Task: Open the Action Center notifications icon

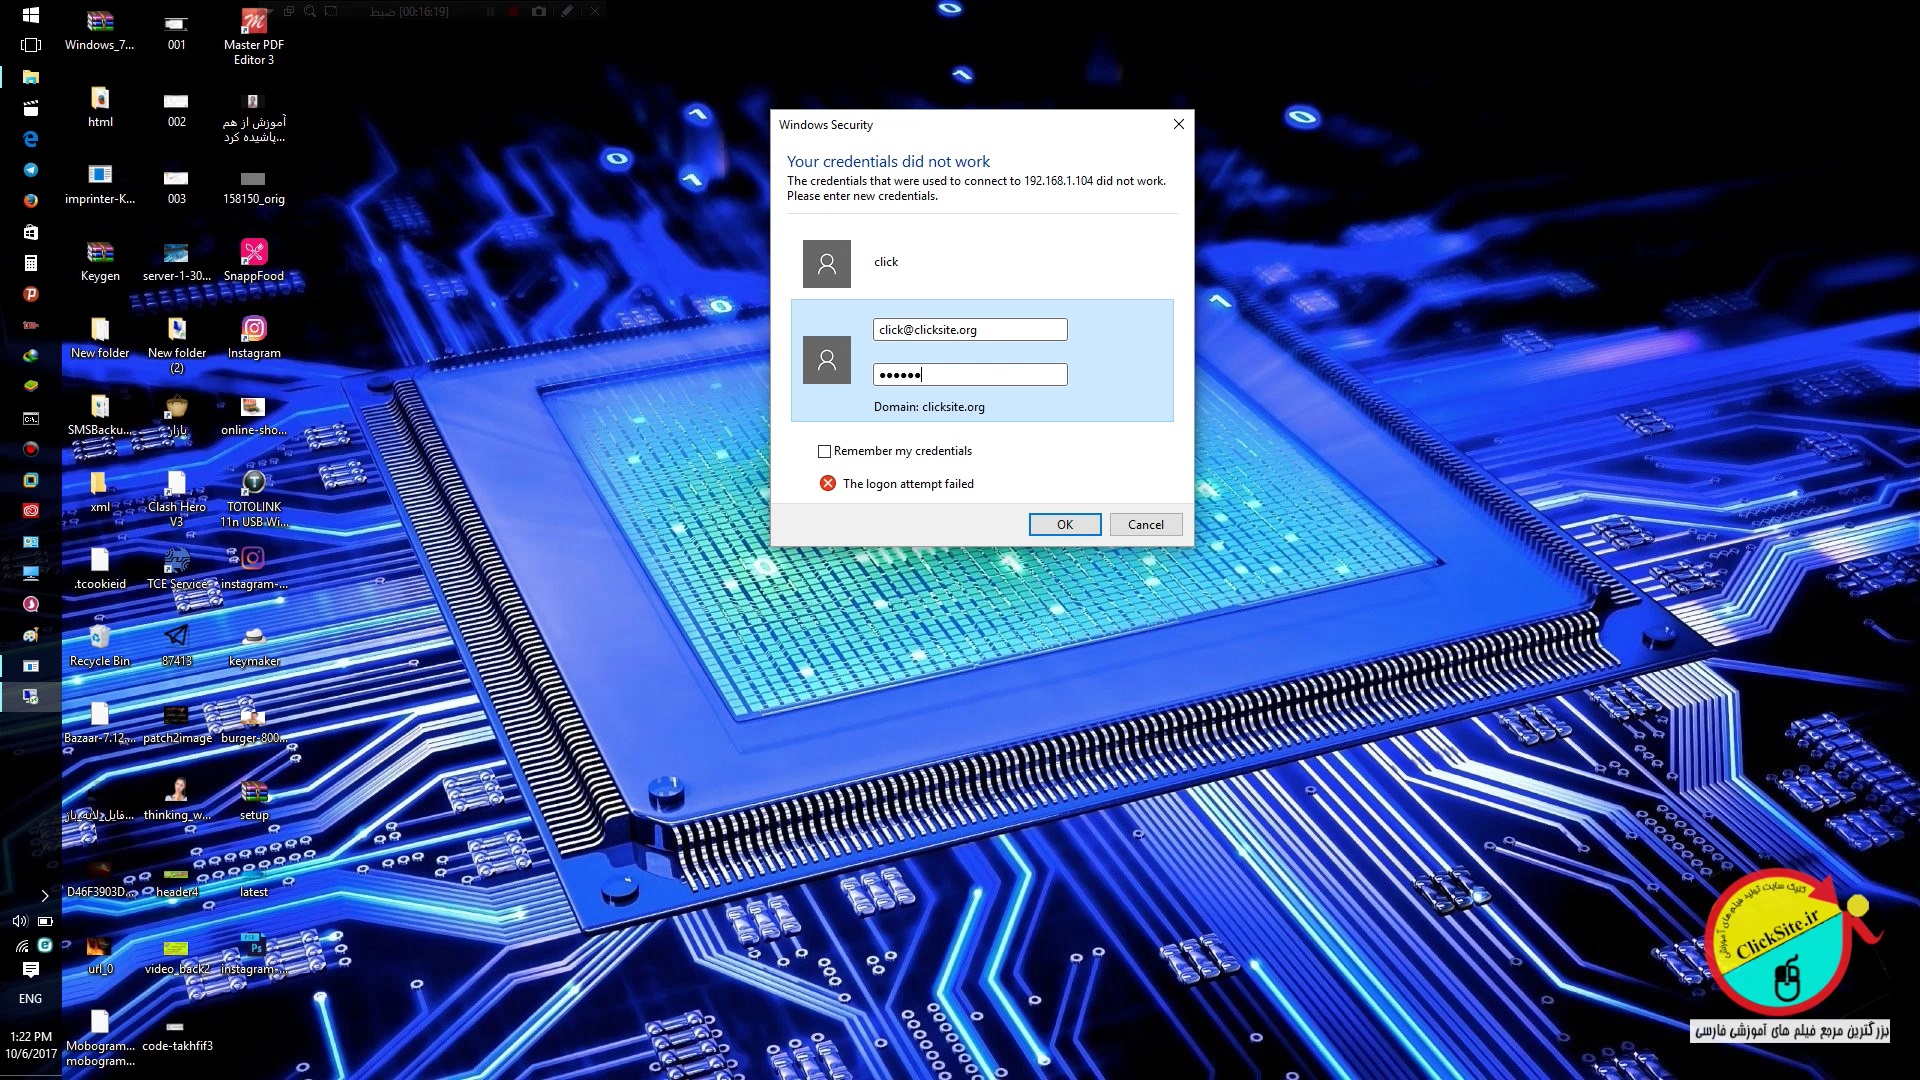Action: [x=30, y=969]
